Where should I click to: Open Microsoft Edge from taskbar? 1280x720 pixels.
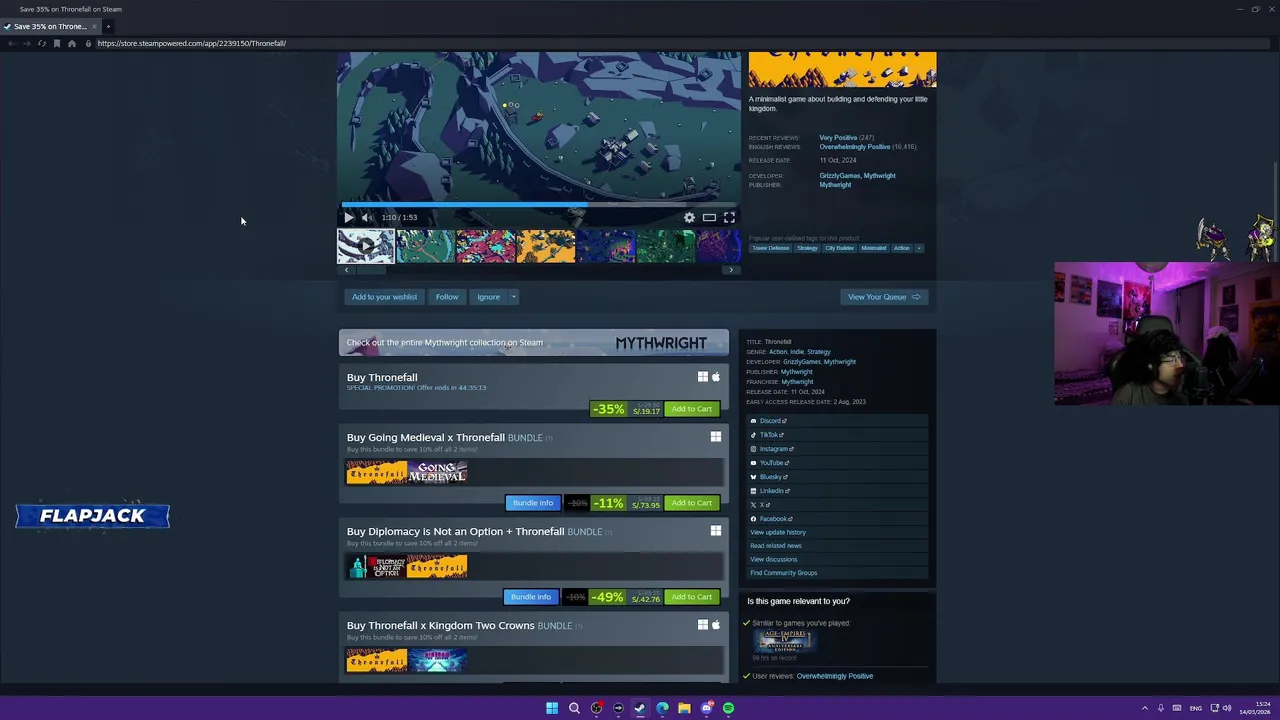[x=662, y=708]
